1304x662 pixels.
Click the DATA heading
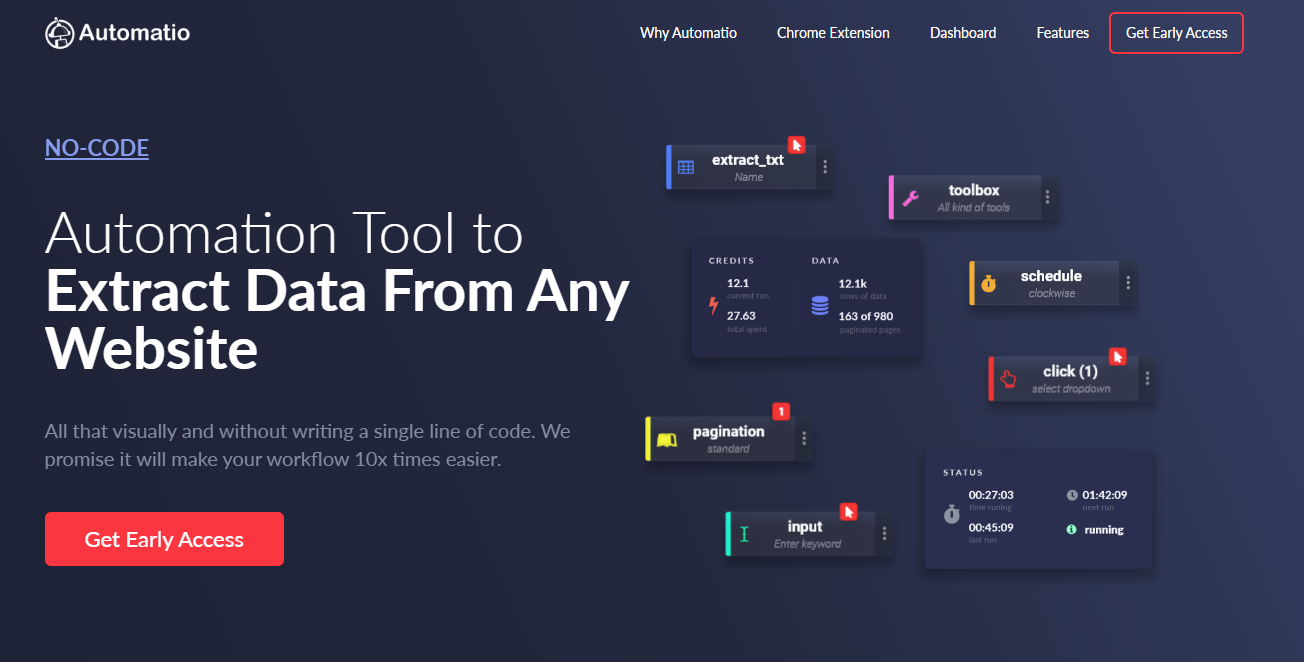click(825, 260)
